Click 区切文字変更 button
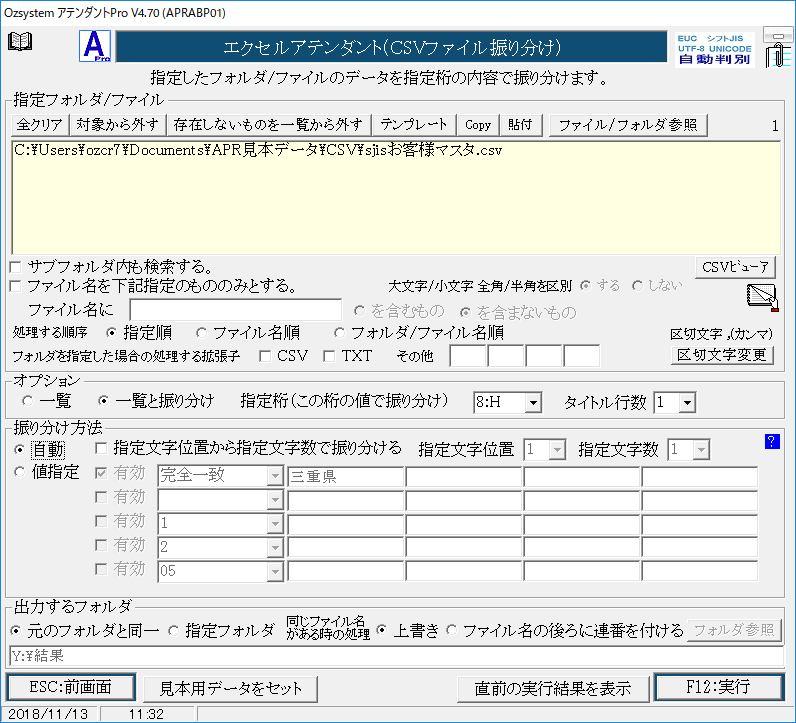This screenshot has height=723, width=796. (722, 355)
